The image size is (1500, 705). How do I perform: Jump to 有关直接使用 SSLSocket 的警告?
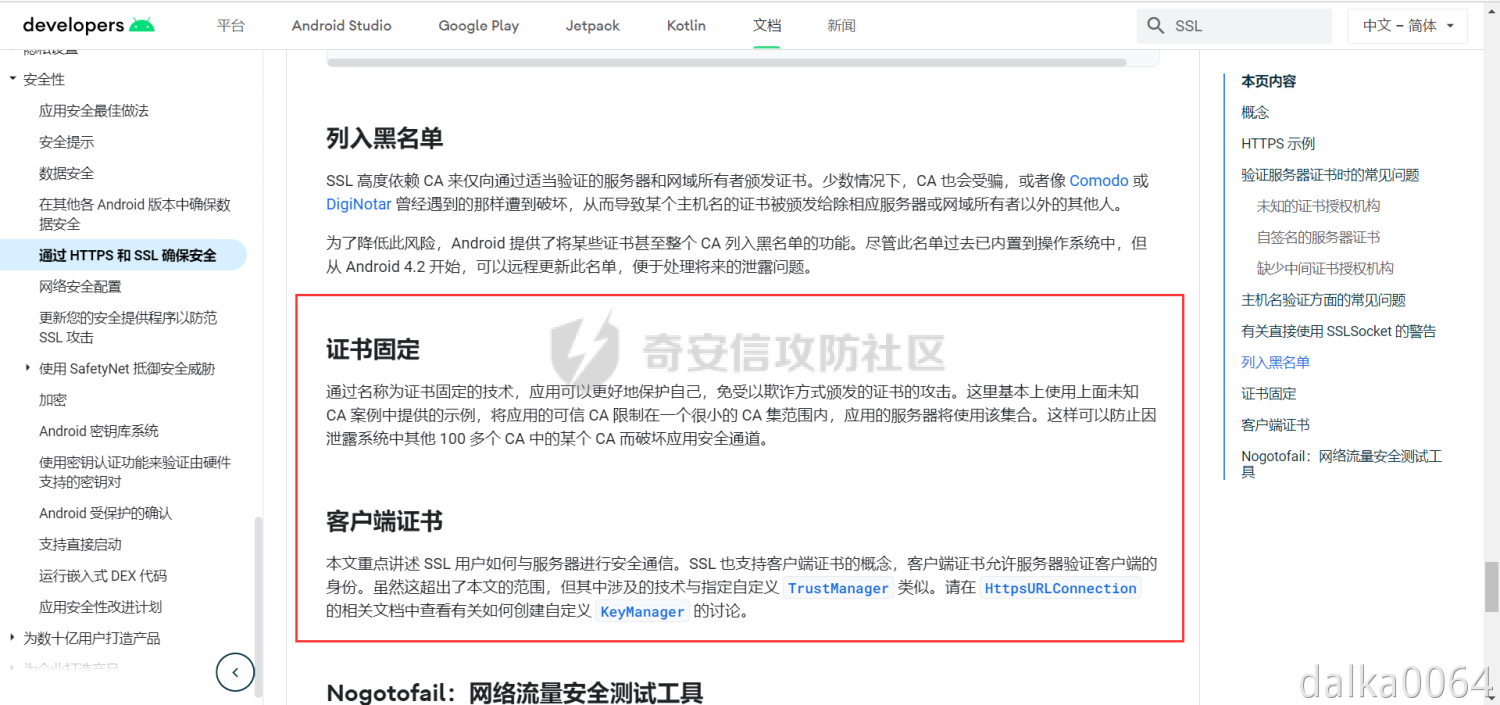pos(1339,331)
